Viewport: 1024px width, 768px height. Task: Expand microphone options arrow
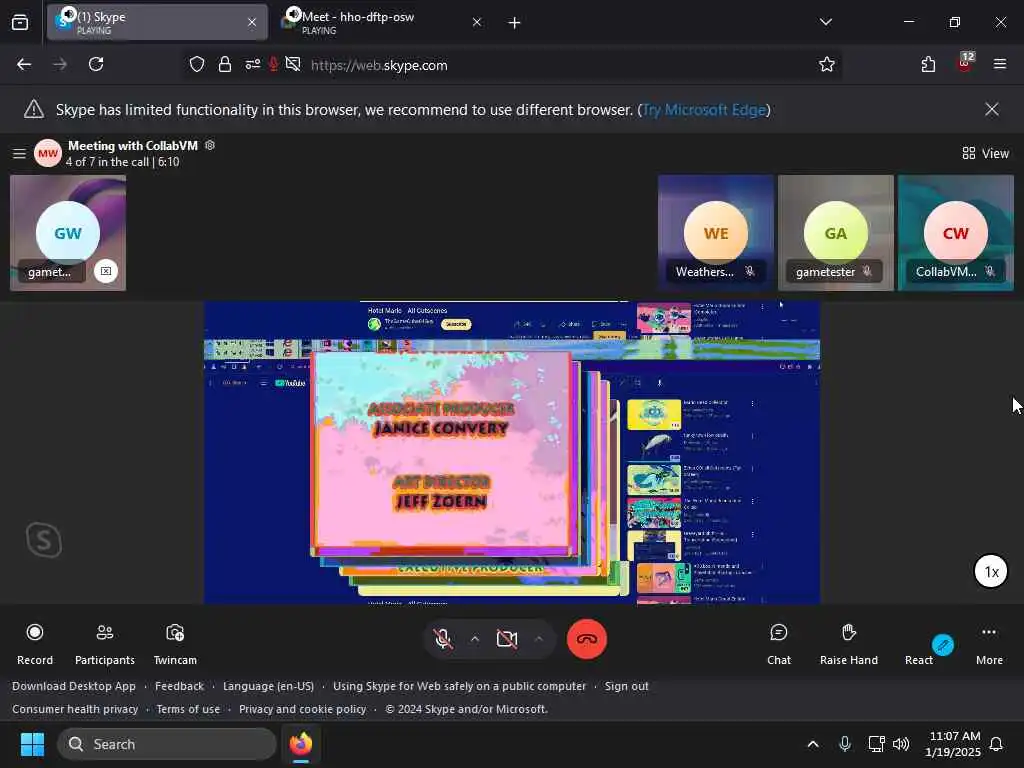pyautogui.click(x=475, y=639)
